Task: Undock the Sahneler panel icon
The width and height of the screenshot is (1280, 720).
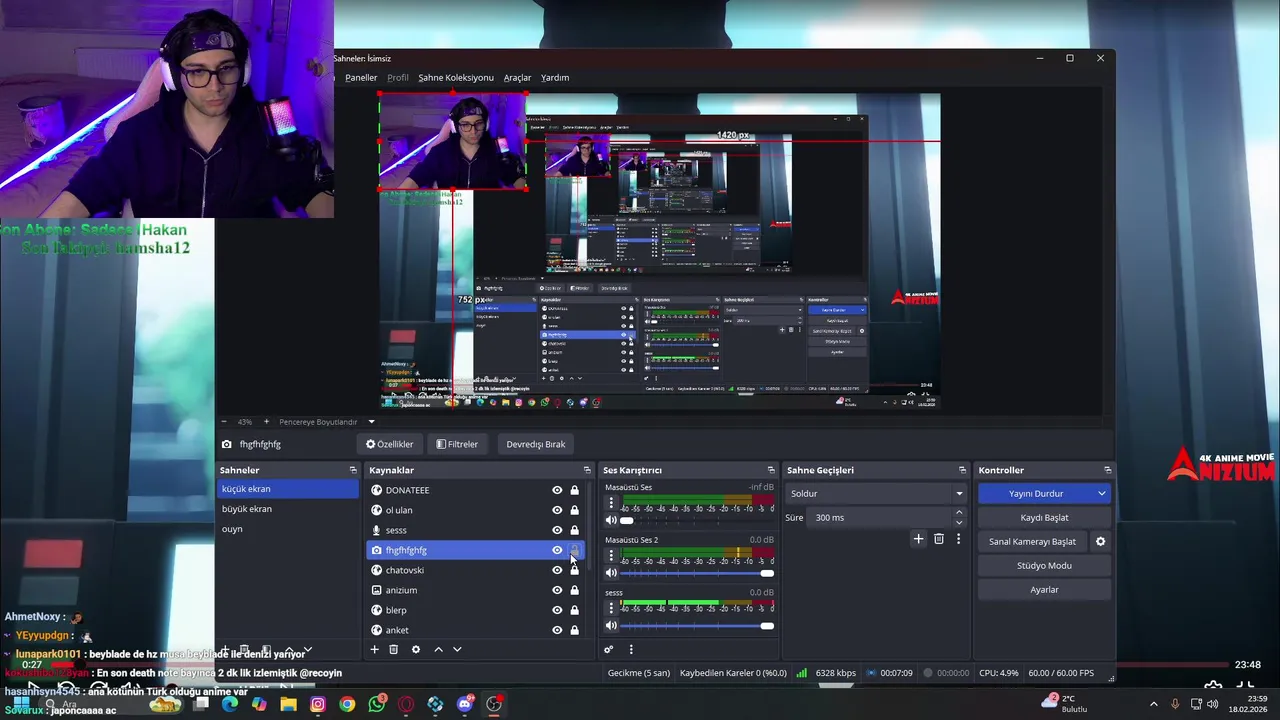Action: 353,470
